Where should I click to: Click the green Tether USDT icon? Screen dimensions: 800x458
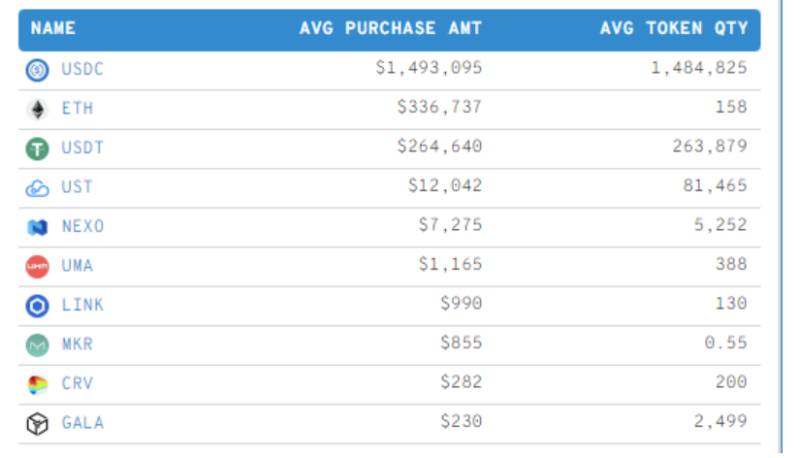37,148
